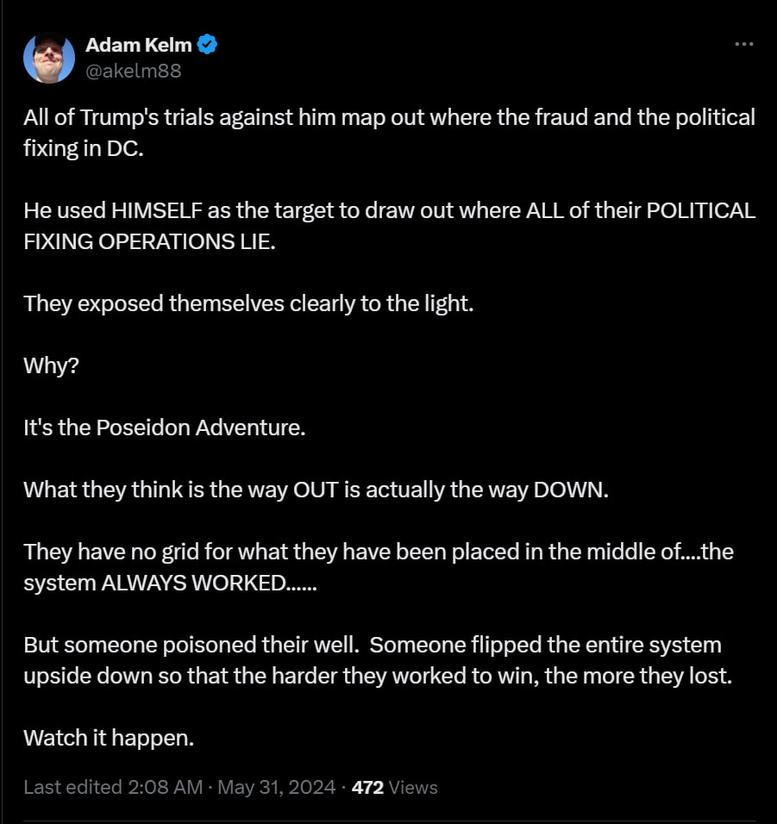Click the line They exposed themselves clearly
Viewport: 777px width, 824px height.
point(248,303)
